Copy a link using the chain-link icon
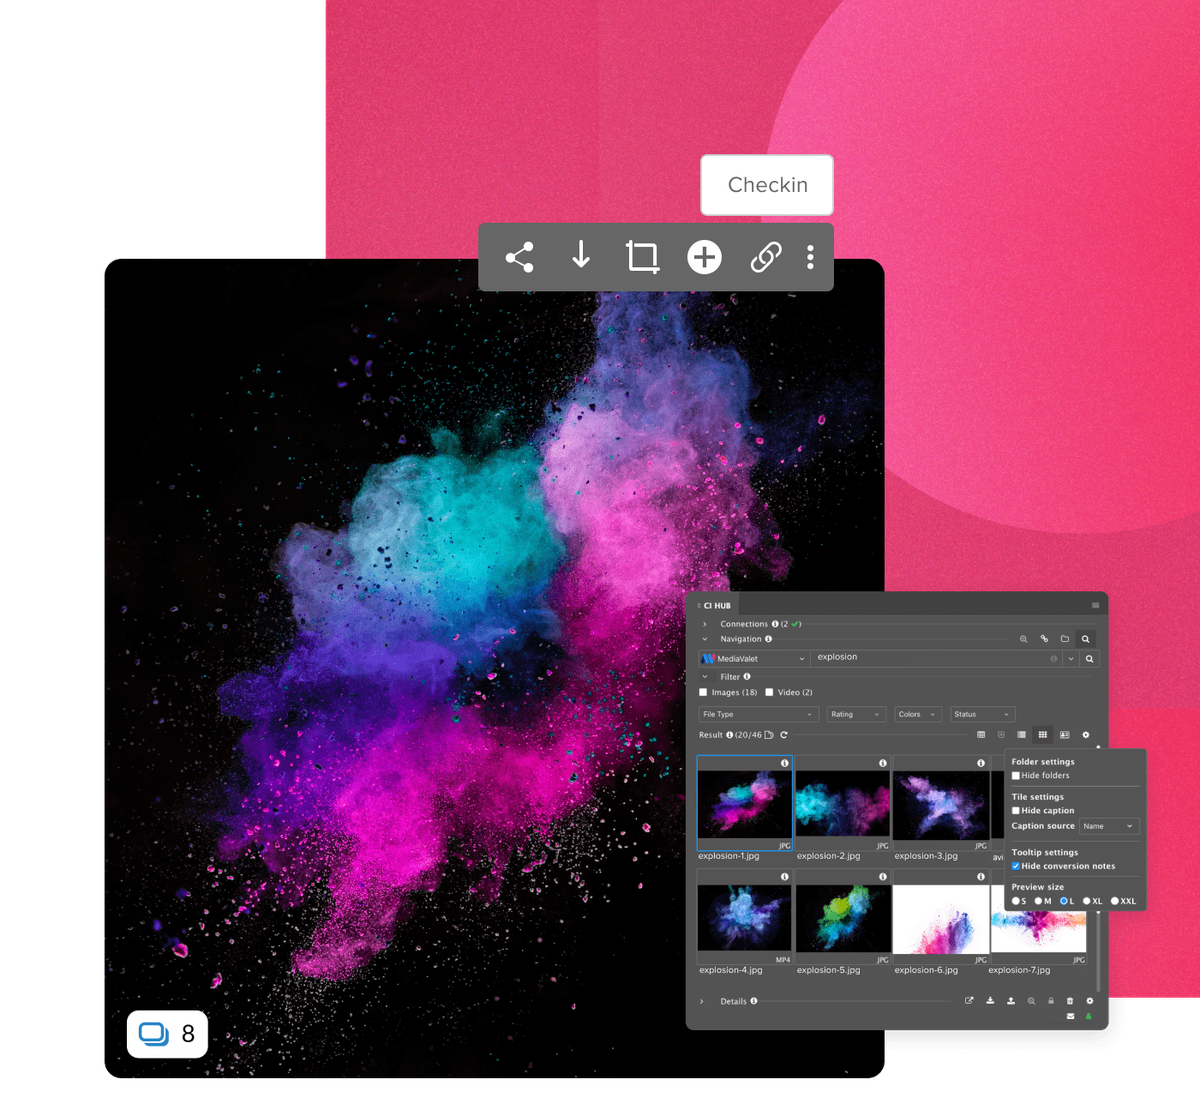 coord(766,257)
